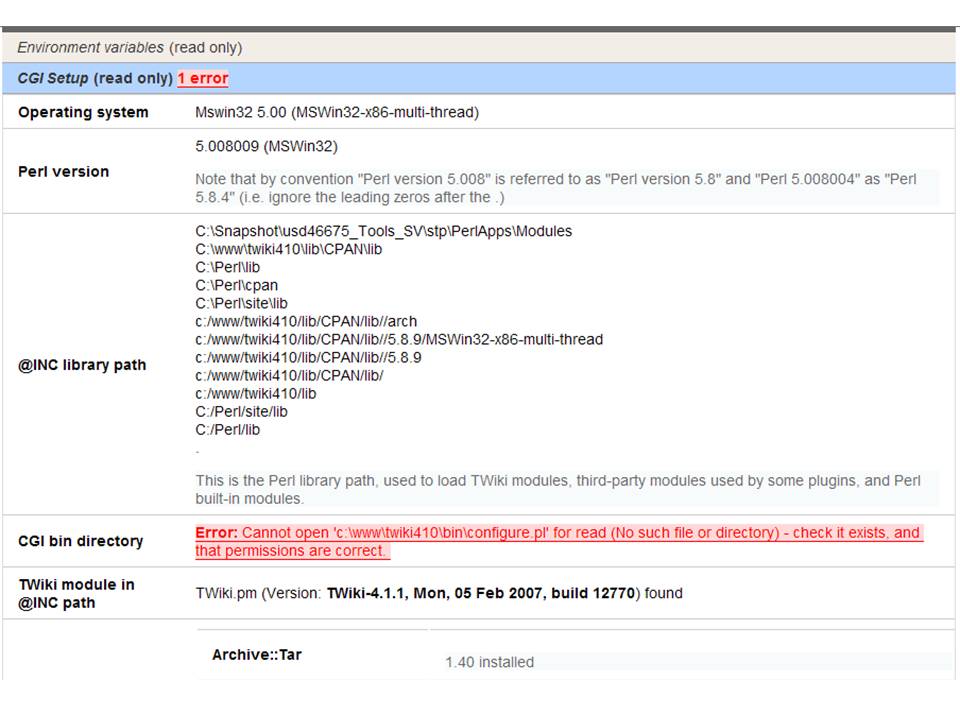Click the Operating system row label
Screen dimensions: 960x720
tap(83, 112)
